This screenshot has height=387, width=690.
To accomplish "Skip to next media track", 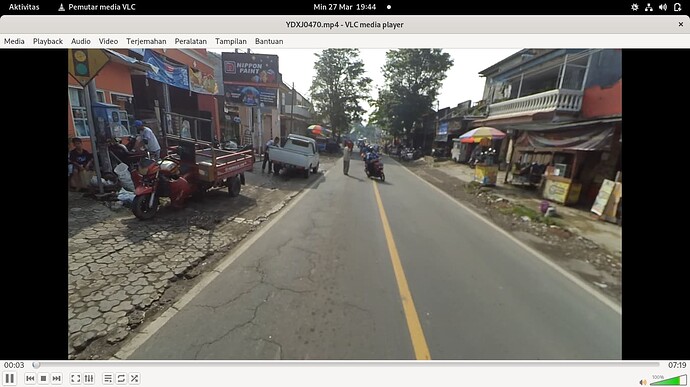I will [56, 378].
